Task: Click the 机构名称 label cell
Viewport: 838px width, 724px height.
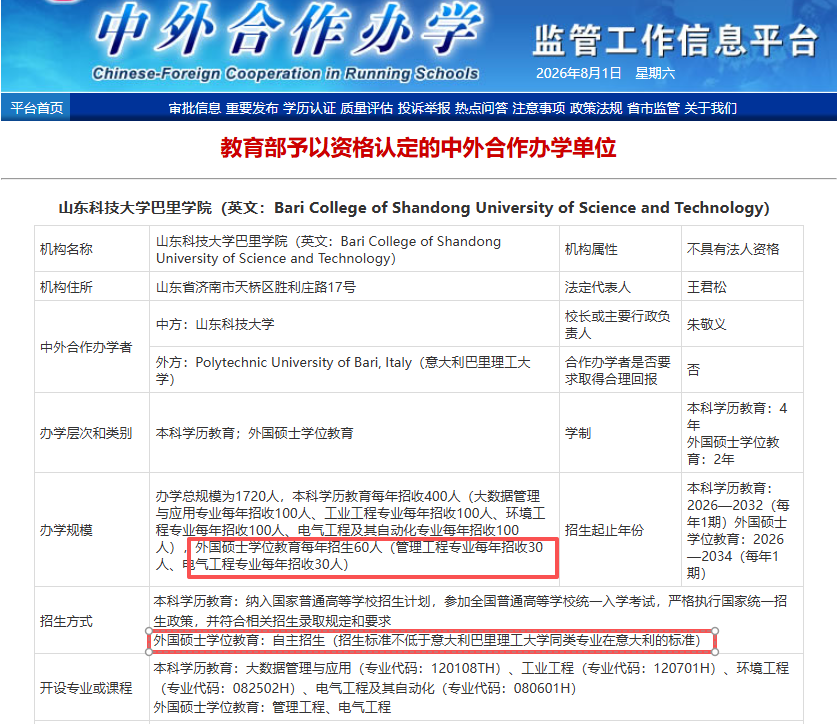Action: tap(92, 249)
